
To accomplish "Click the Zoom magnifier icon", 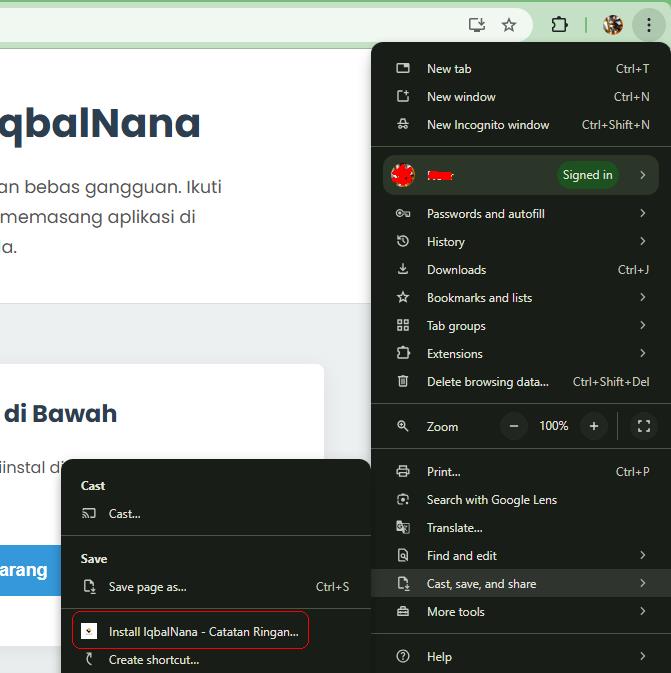I will coord(403,426).
